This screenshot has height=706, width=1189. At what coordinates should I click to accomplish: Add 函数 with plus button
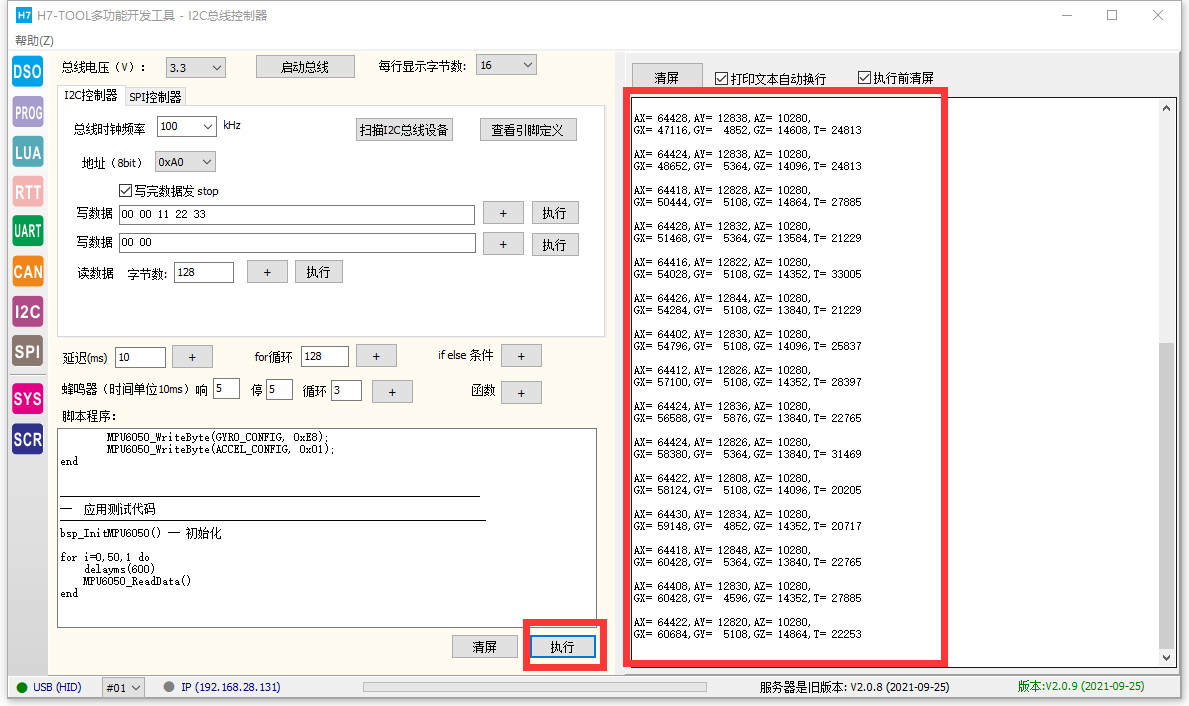(522, 392)
